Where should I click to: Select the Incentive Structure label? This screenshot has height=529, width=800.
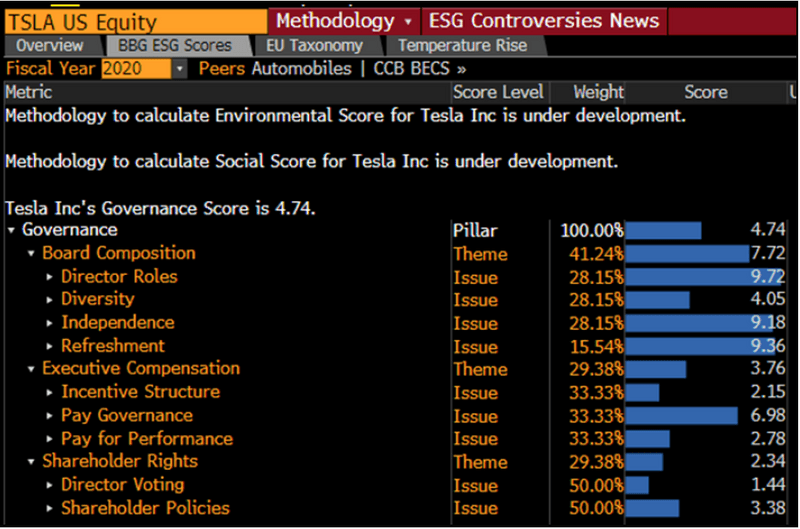coord(141,392)
